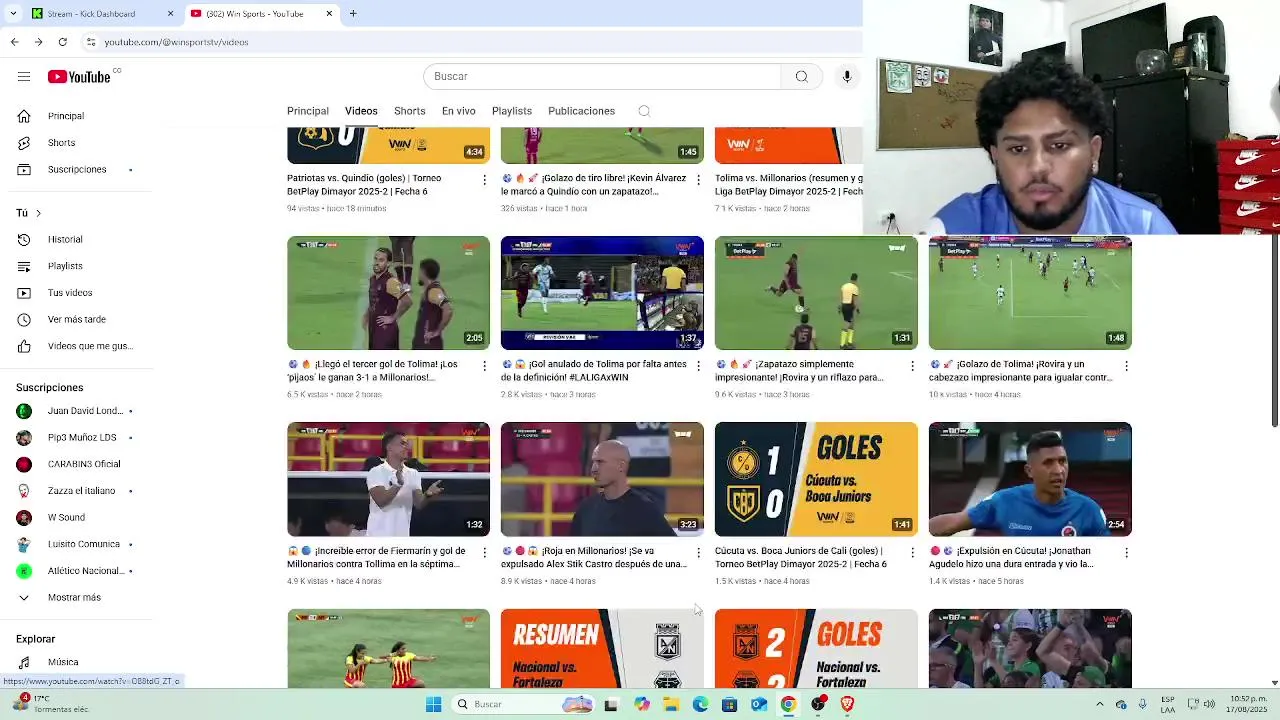This screenshot has width=1280, height=720.
Task: Open options for Golazo de Tolima cabezazo video
Action: click(1126, 366)
